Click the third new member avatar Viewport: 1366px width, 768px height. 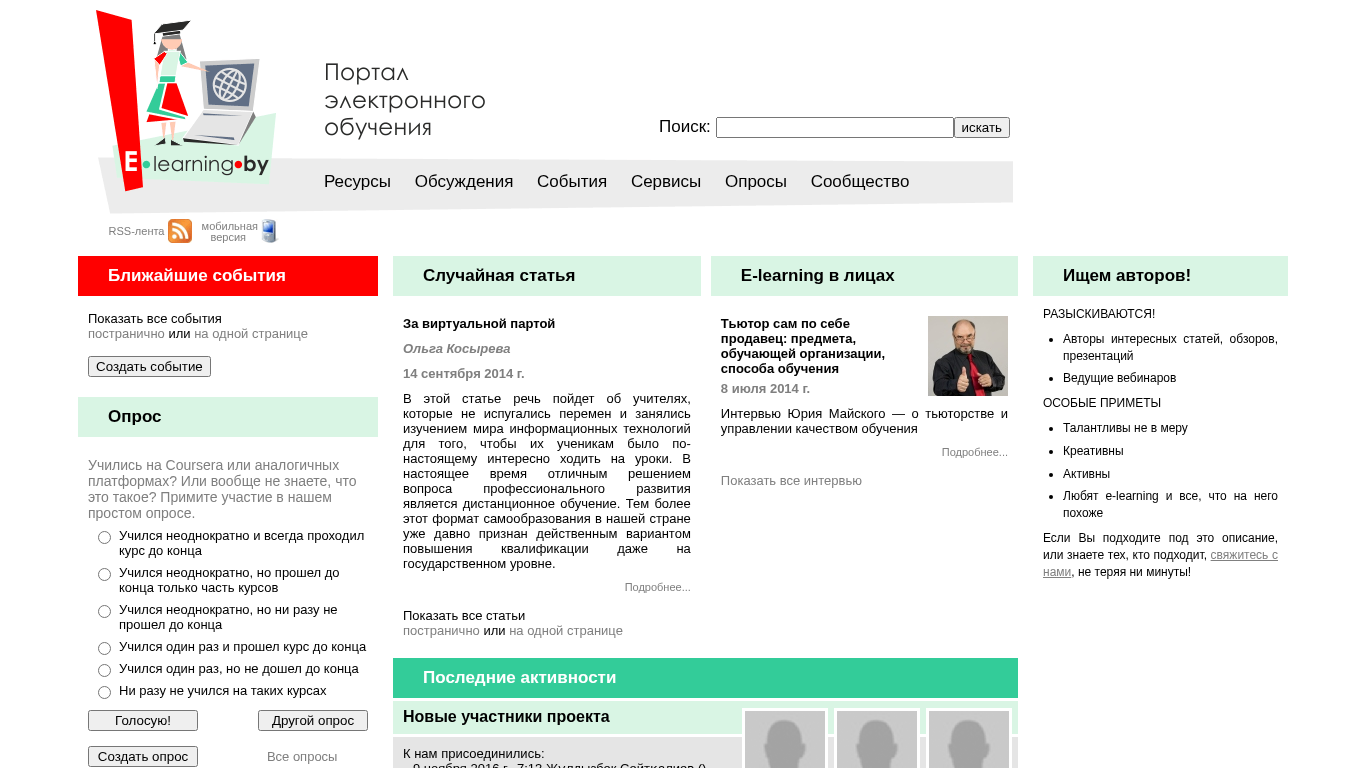969,739
